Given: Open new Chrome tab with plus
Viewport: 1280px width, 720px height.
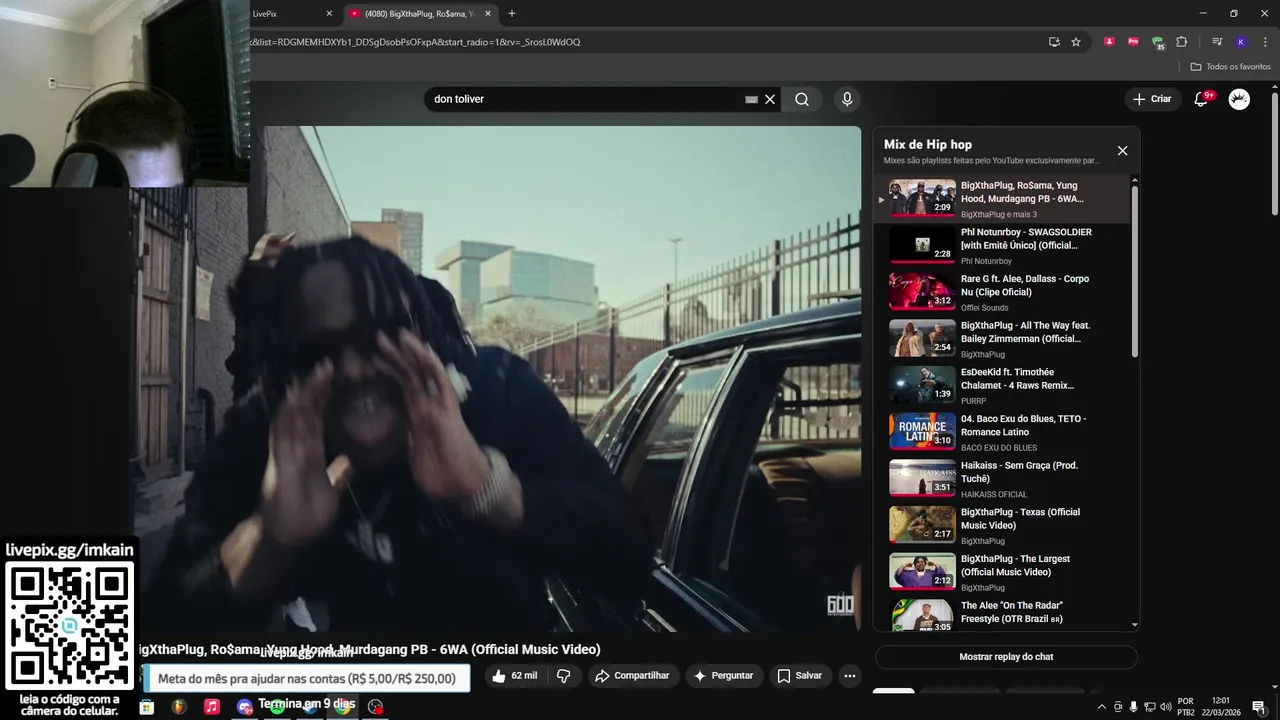Looking at the screenshot, I should pos(512,14).
